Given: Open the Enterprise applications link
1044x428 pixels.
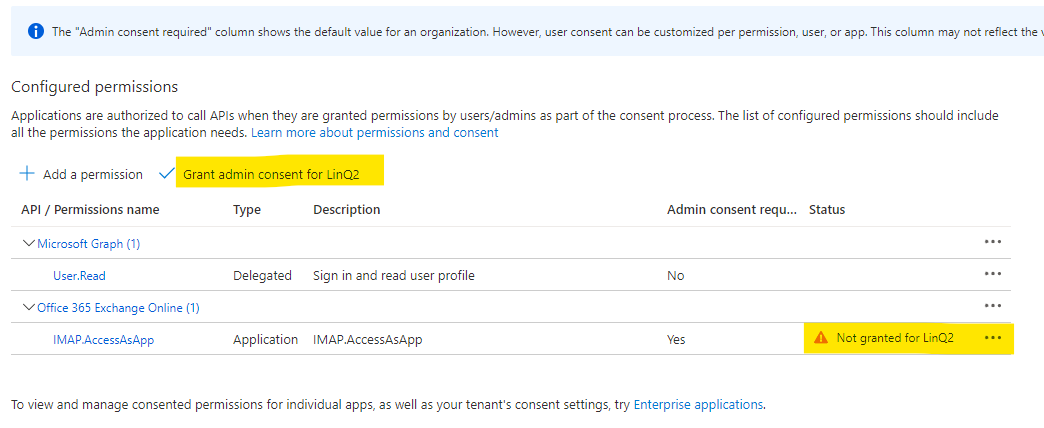Looking at the screenshot, I should (x=698, y=404).
